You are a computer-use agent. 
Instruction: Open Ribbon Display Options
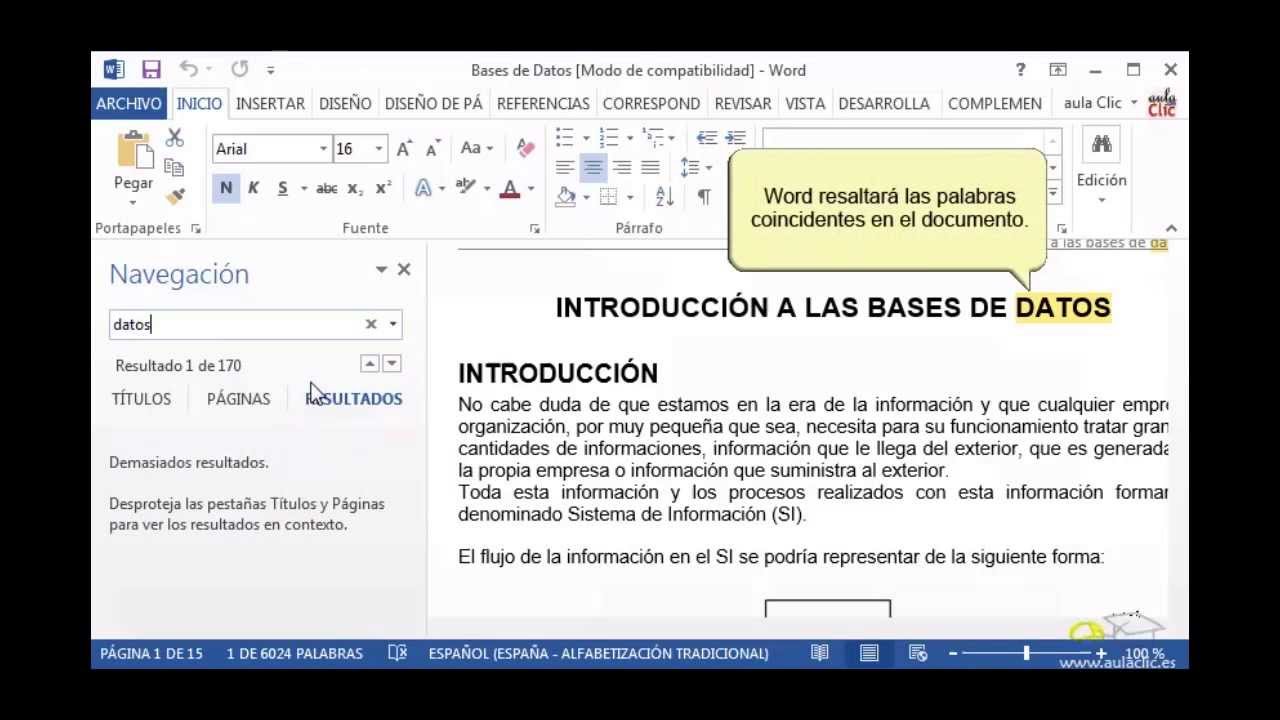pos(1058,70)
